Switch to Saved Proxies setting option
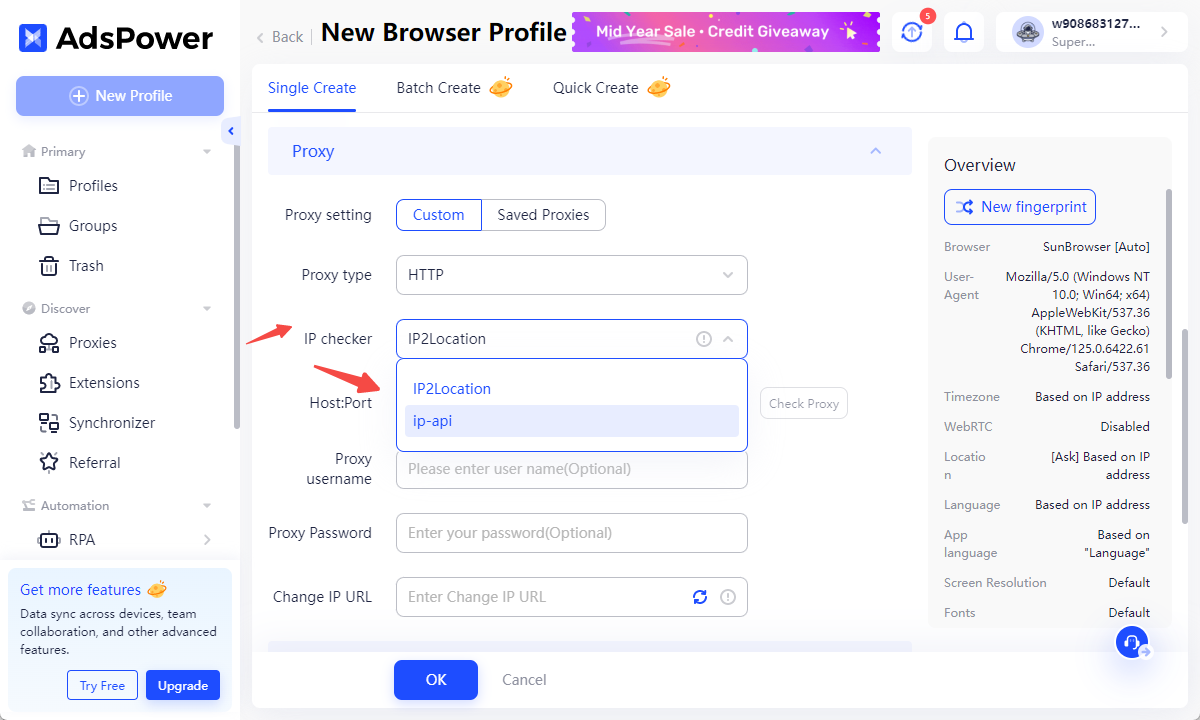The height and width of the screenshot is (720, 1200). coord(543,215)
